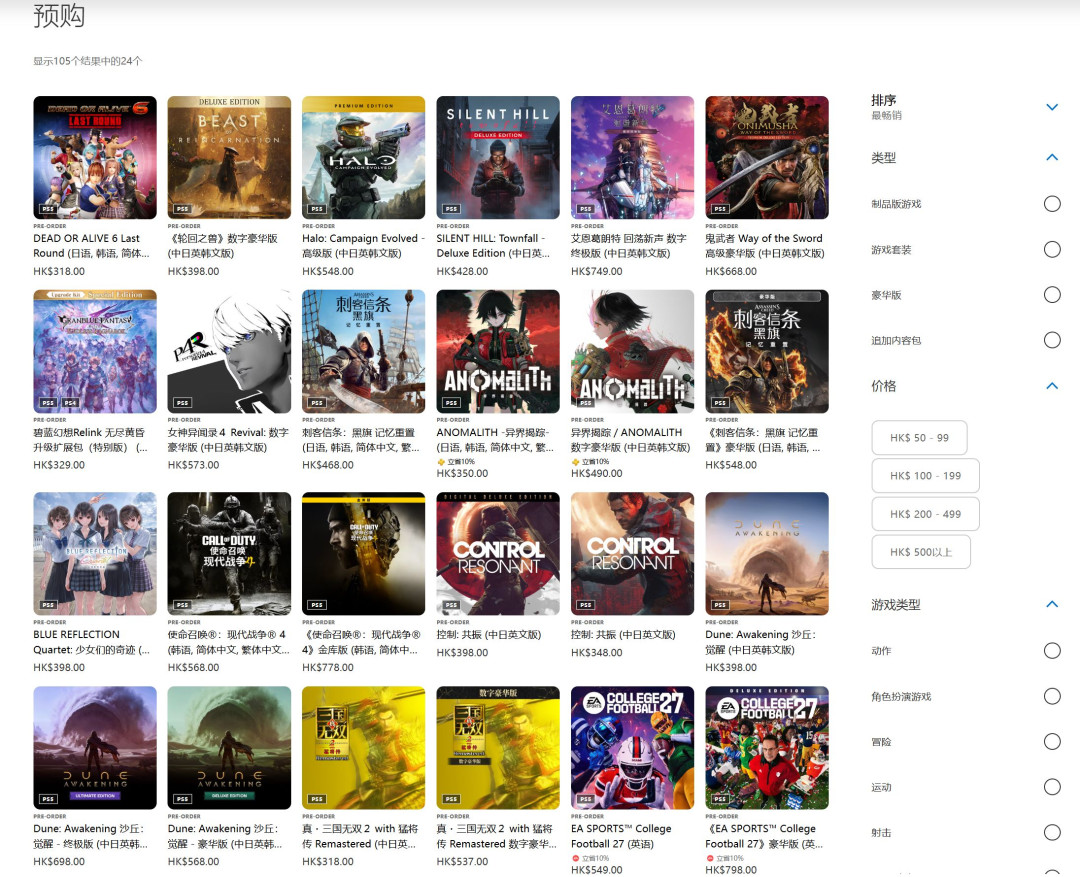Open the 刺客信条：黑旗 记忆重置 HK$468 title link

pyautogui.click(x=360, y=440)
